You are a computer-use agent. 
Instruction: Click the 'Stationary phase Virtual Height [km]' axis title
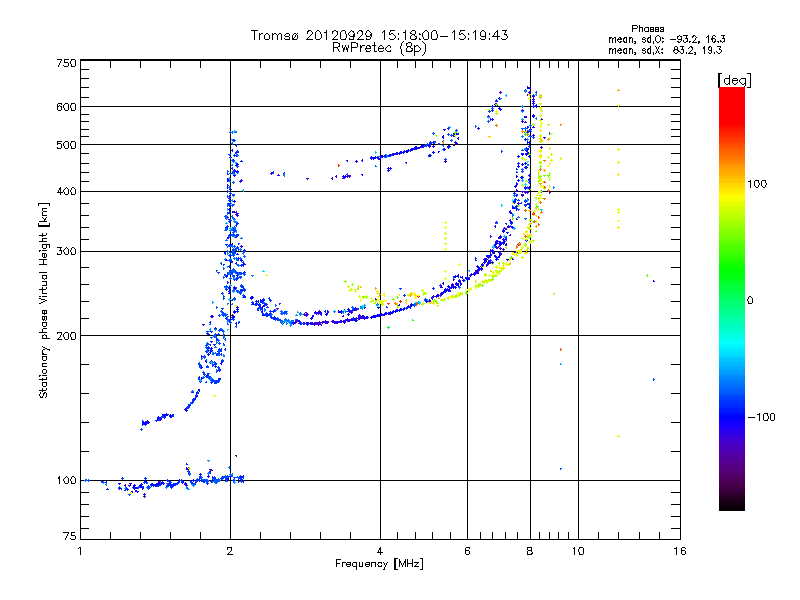pyautogui.click(x=44, y=300)
